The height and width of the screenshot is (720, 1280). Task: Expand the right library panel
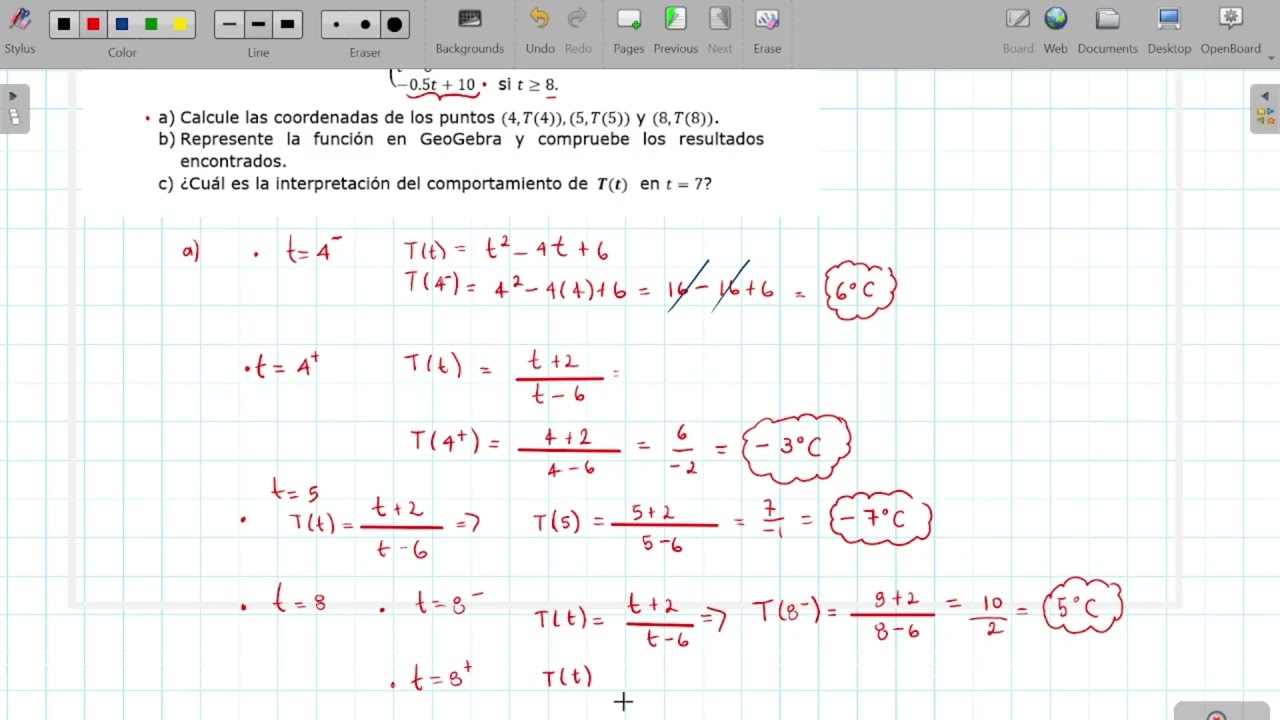point(1265,108)
